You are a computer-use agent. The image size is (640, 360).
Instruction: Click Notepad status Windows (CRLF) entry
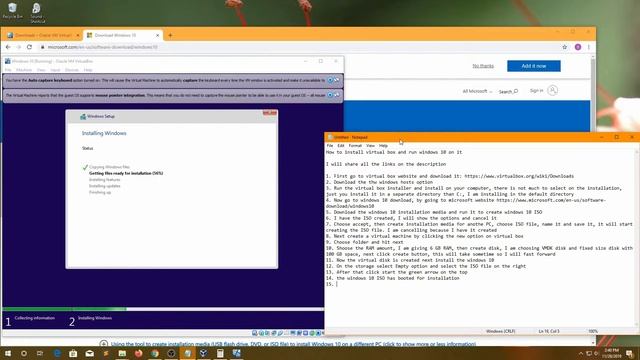(x=500, y=331)
